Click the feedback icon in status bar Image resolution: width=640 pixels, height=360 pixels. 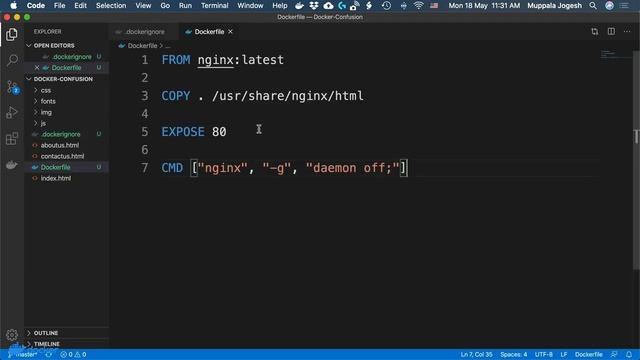pos(614,355)
